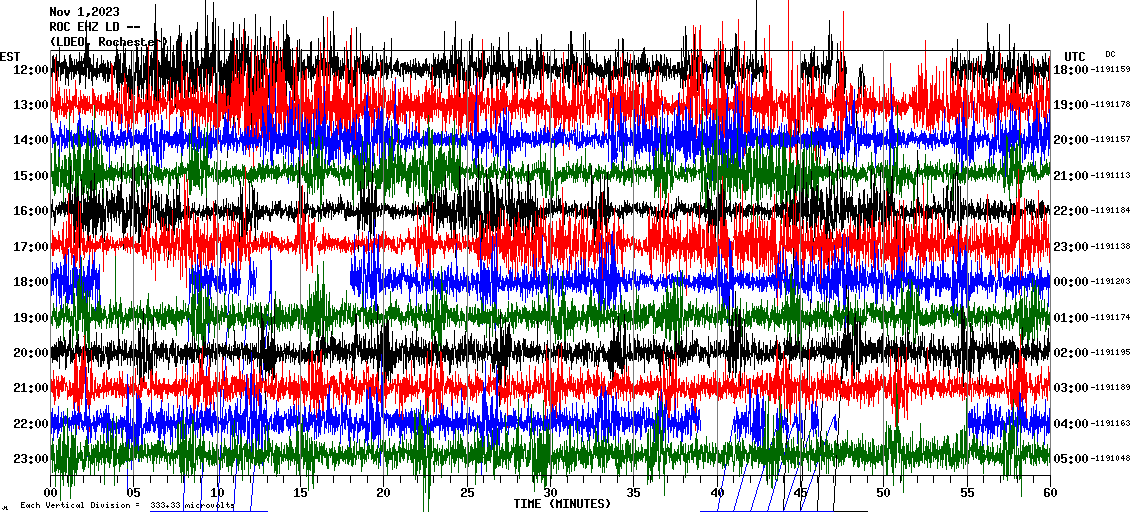Click the UTC time zone label
The width and height of the screenshot is (1130, 519).
coord(1075,56)
